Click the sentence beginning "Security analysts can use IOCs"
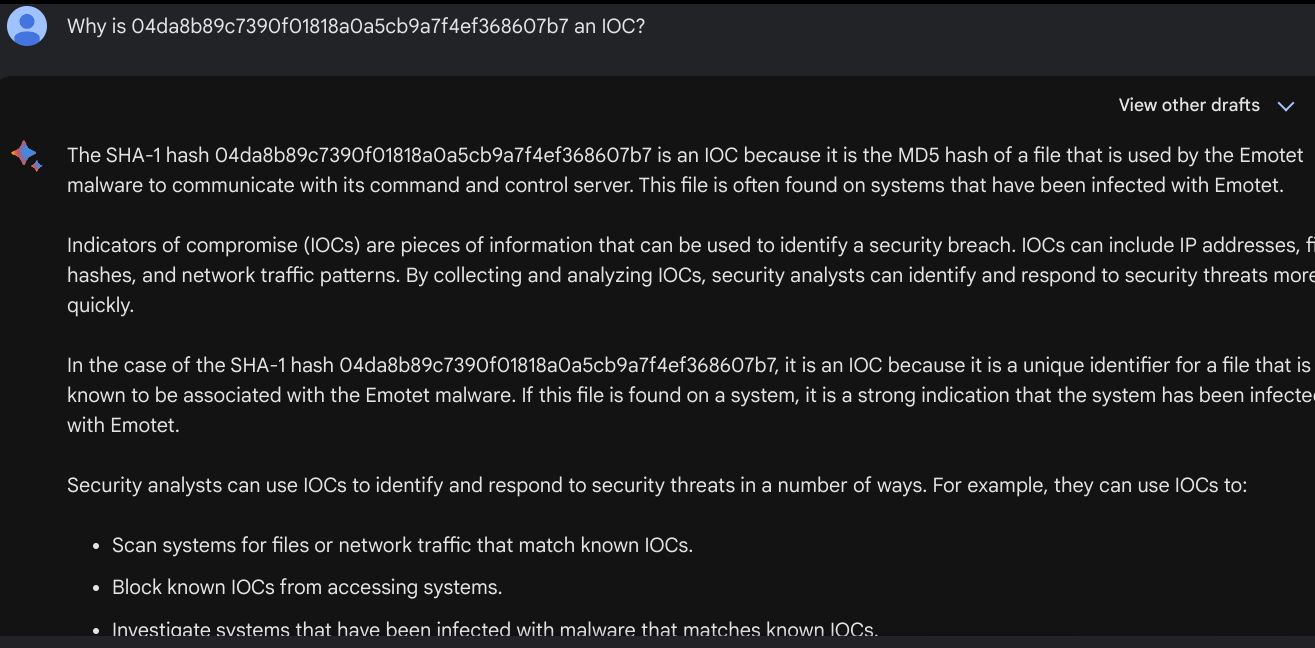This screenshot has width=1315, height=648. point(656,485)
